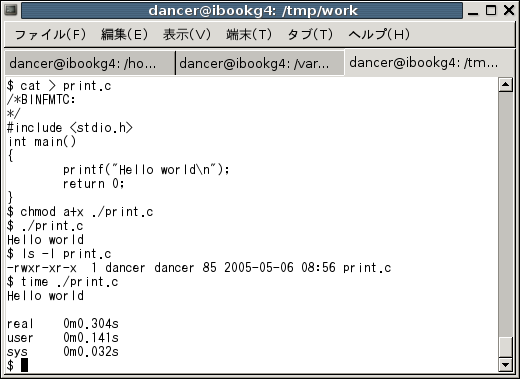Click the 'user 0m0.141s' timing line
The height and width of the screenshot is (379, 520).
click(x=63, y=338)
